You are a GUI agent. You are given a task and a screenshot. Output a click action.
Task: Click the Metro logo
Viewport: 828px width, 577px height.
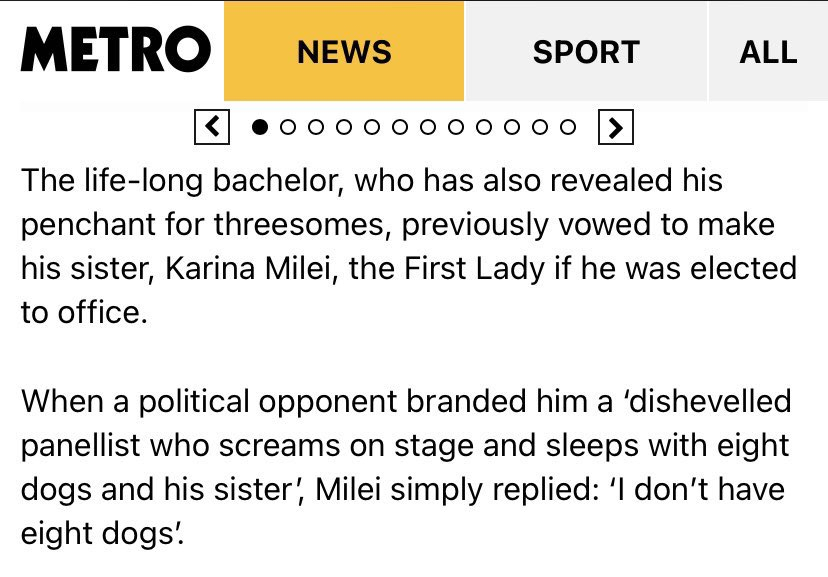point(116,49)
